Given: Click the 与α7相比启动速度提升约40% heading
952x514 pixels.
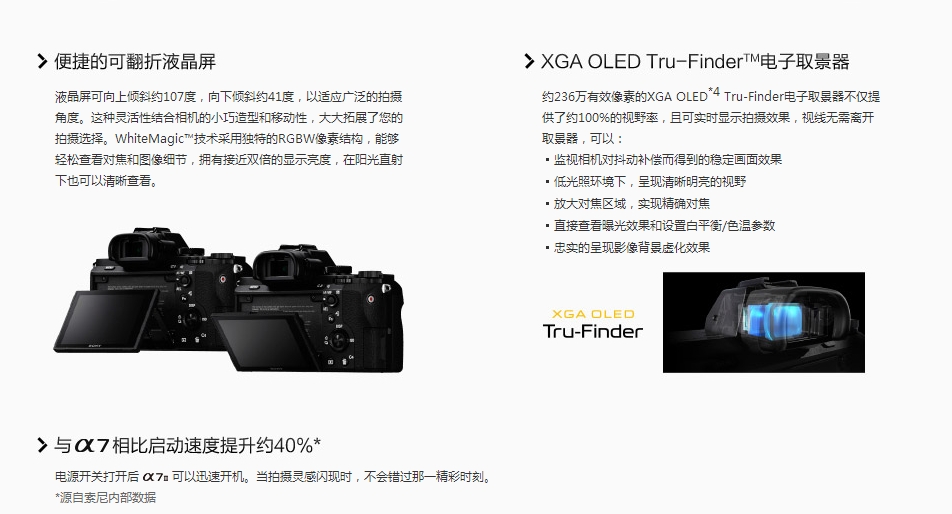Looking at the screenshot, I should [x=187, y=445].
